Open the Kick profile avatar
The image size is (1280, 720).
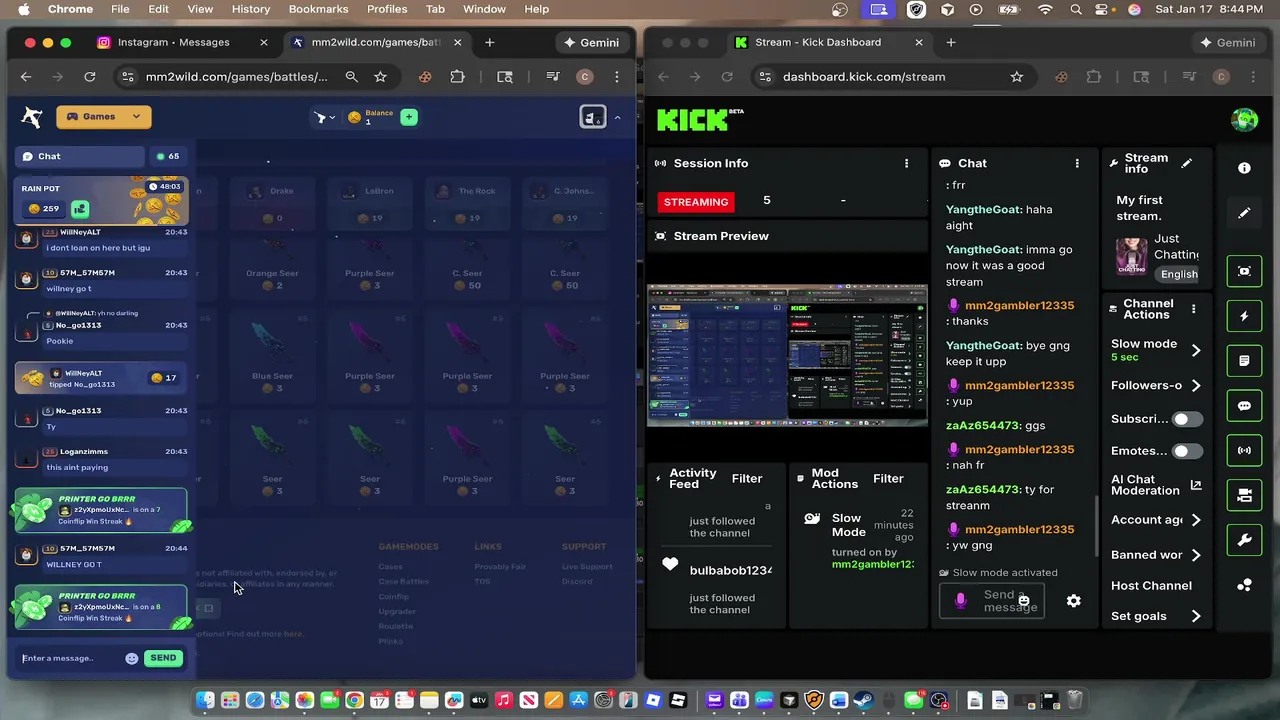(1244, 119)
